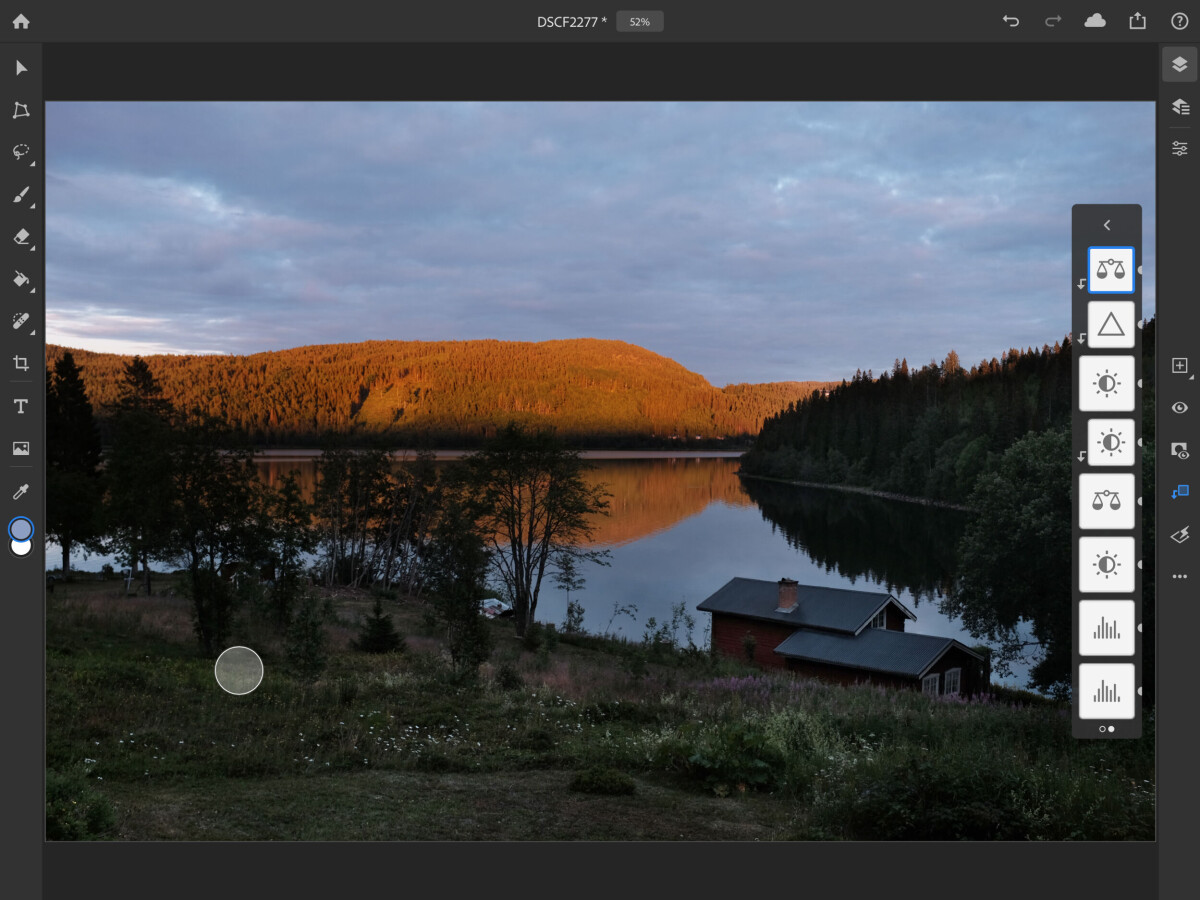Viewport: 1200px width, 900px height.
Task: Select the Type tool
Action: click(21, 406)
